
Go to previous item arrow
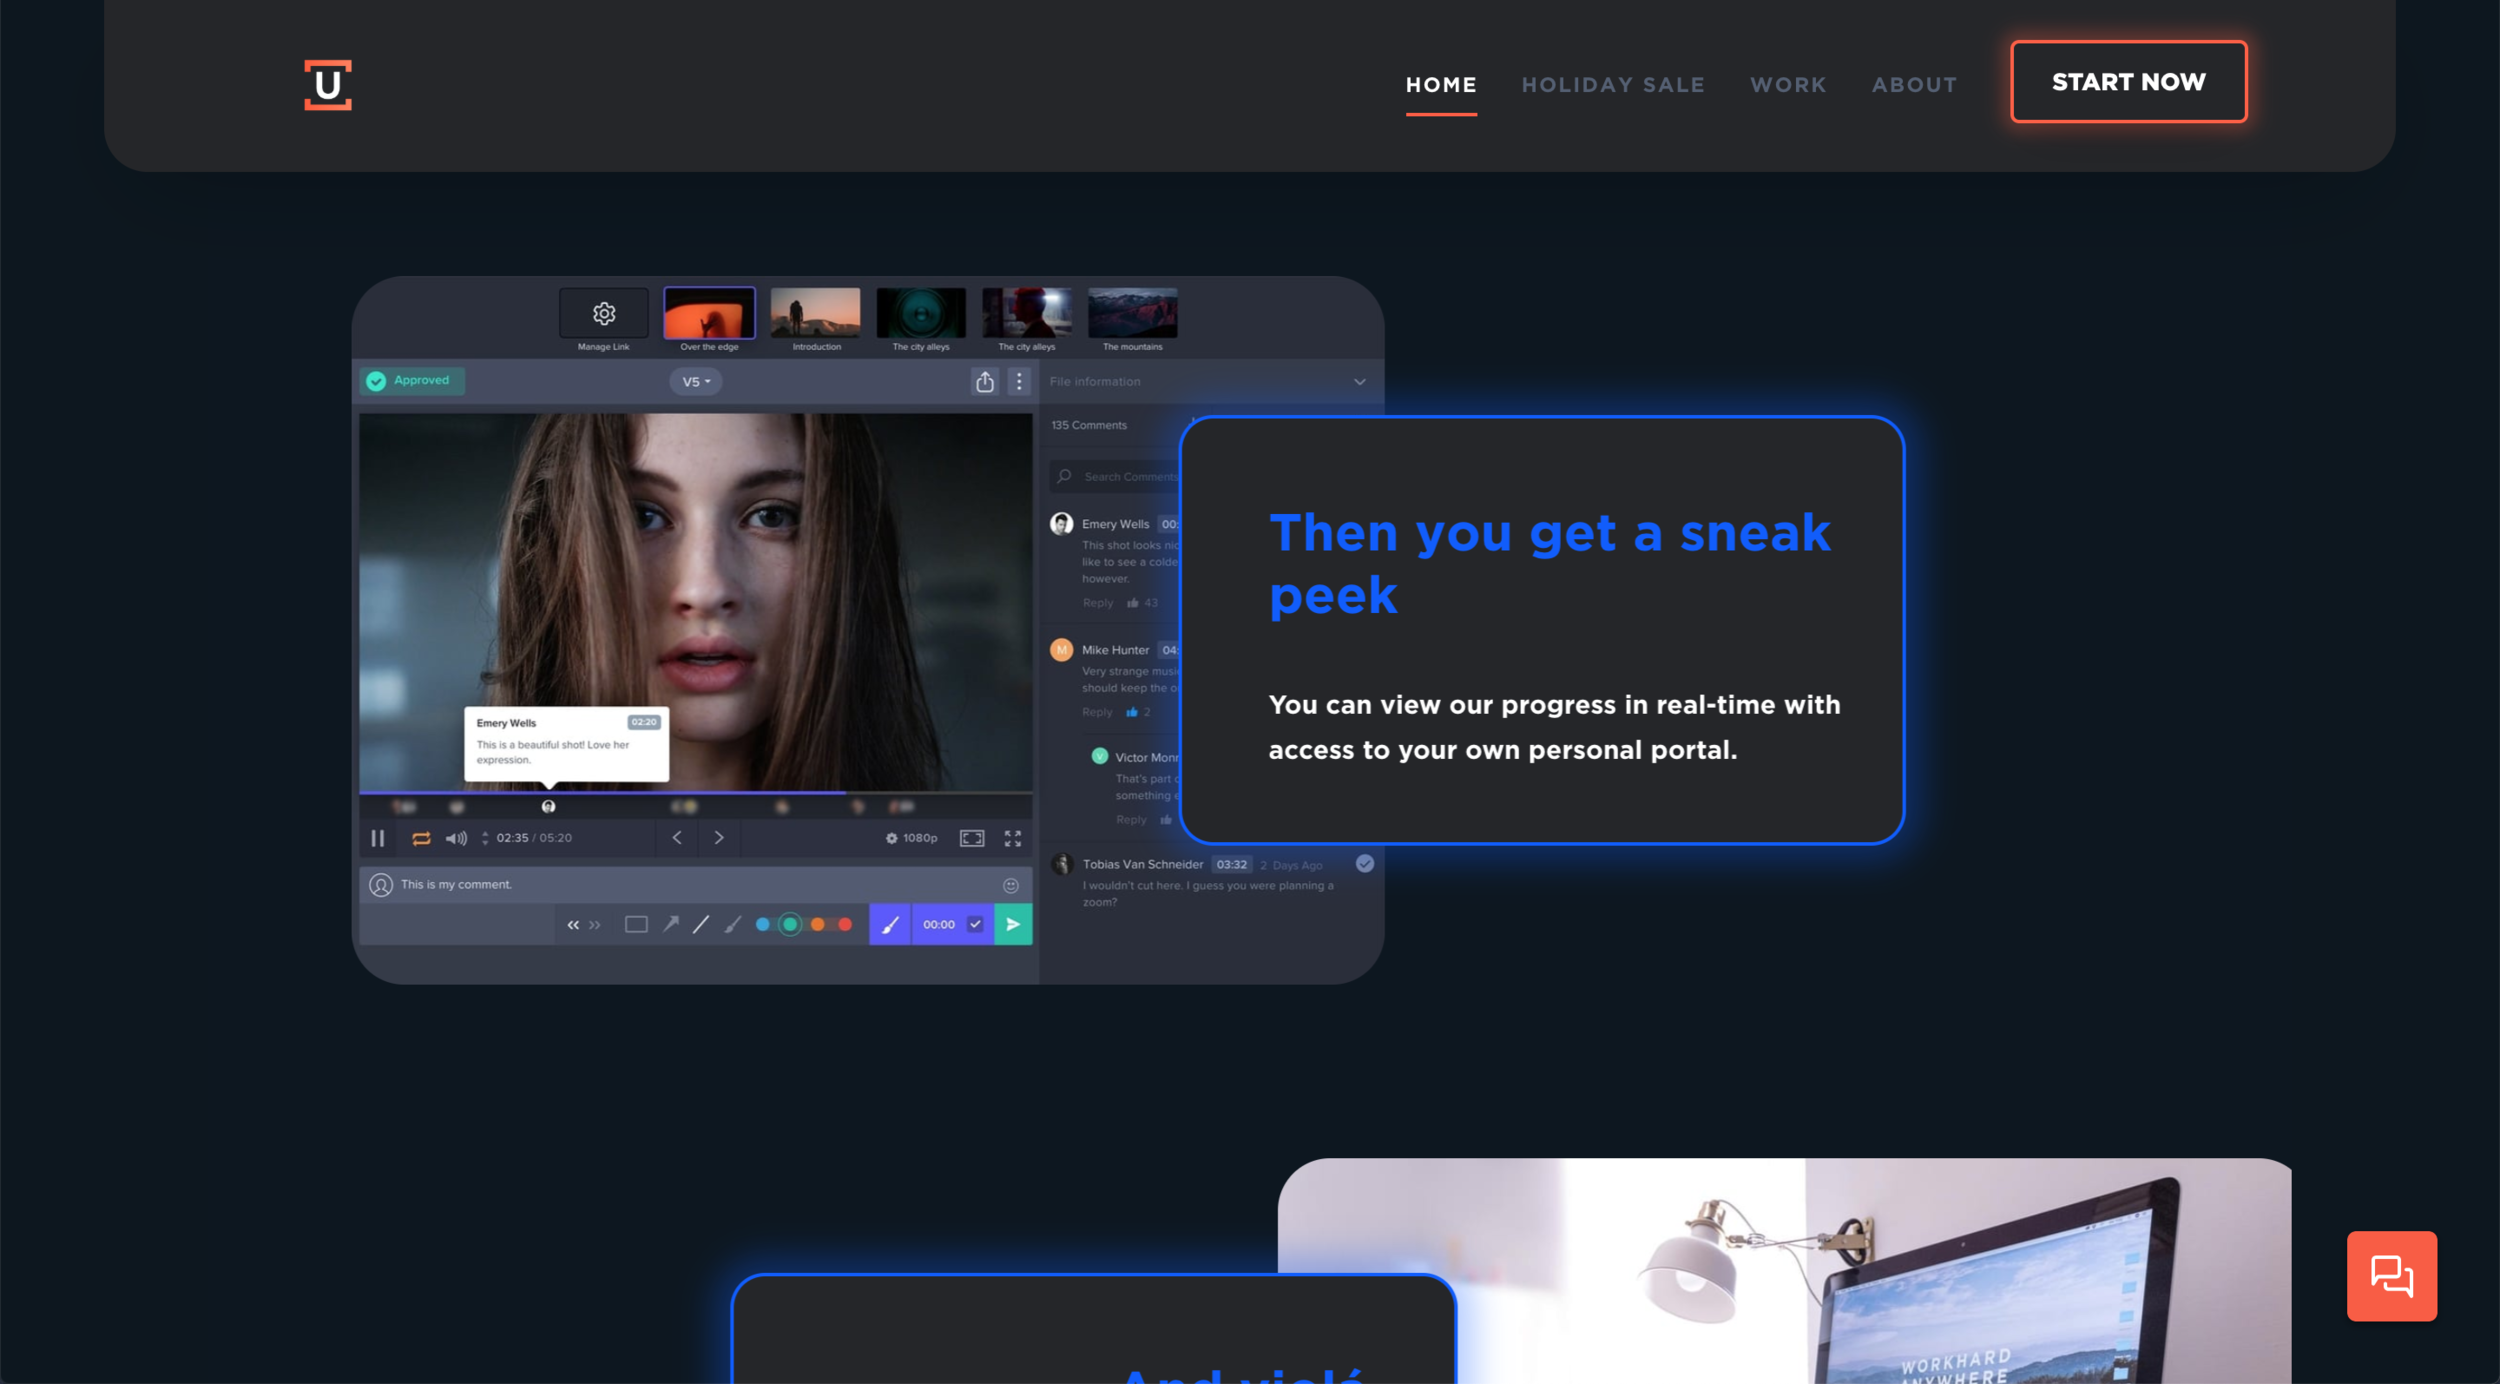coord(677,838)
